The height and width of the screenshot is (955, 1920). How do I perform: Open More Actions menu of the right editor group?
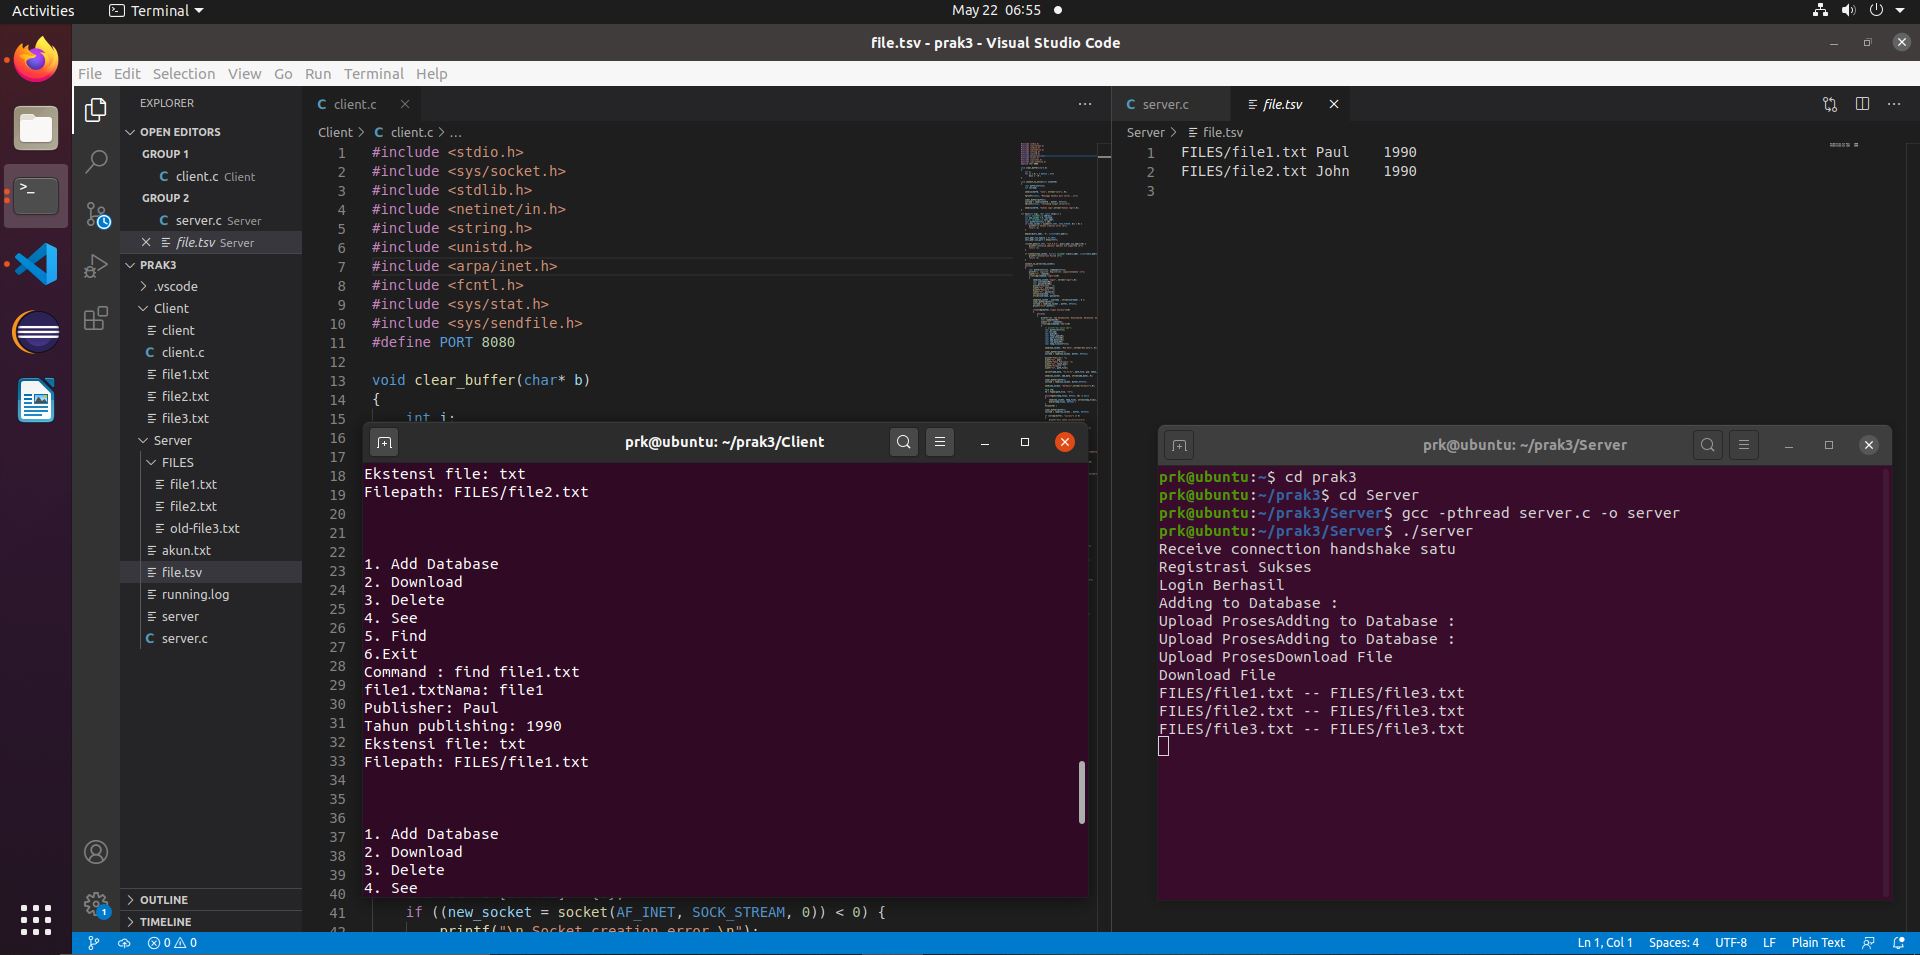coord(1894,104)
